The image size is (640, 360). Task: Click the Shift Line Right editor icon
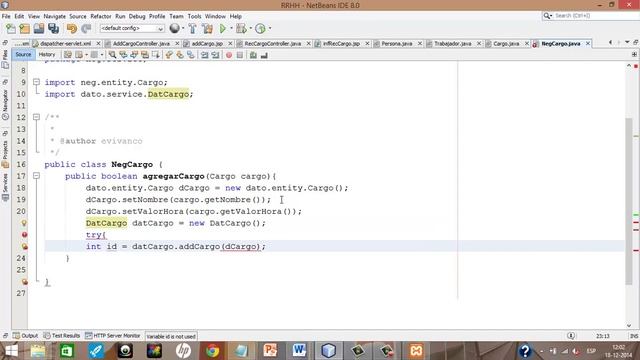click(215, 55)
